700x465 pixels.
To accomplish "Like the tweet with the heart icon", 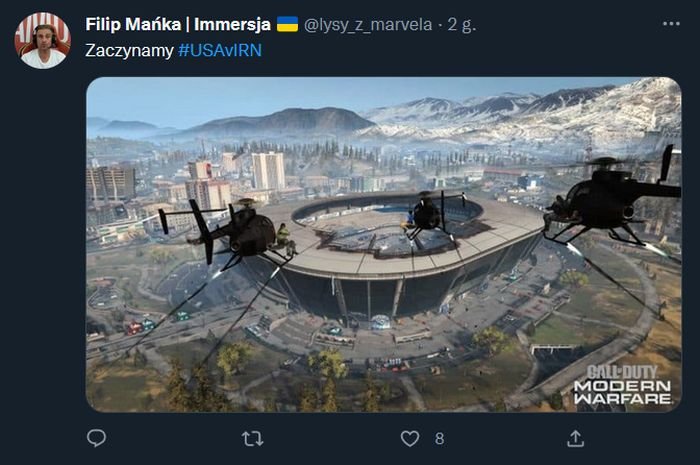I will pos(410,439).
